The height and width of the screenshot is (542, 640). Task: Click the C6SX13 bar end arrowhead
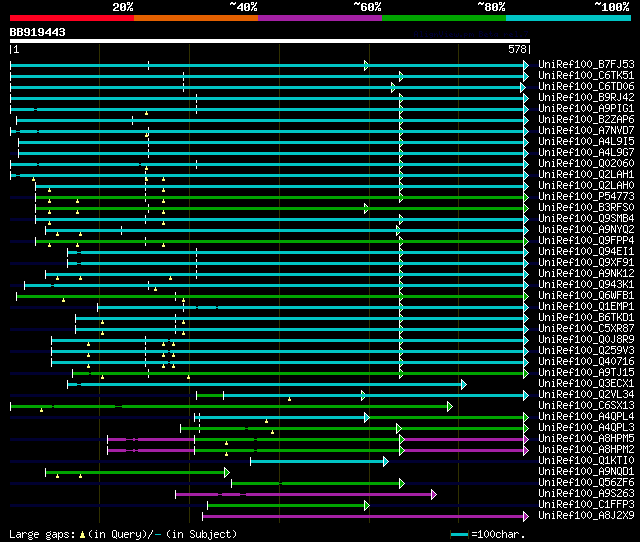pyautogui.click(x=450, y=406)
